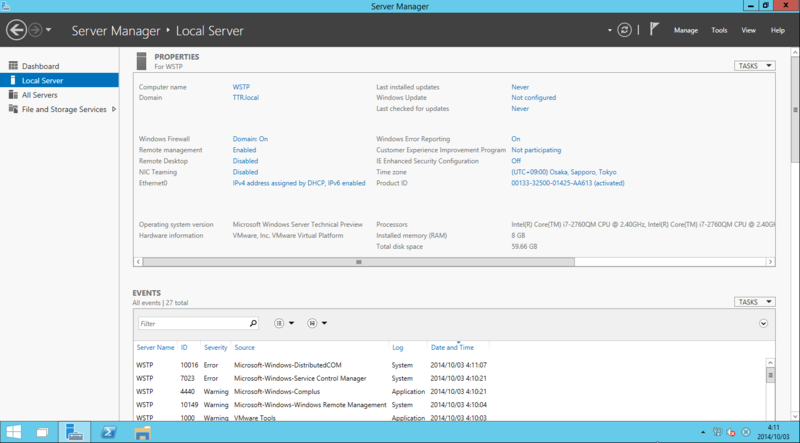This screenshot has height=443, width=800.
Task: Click the Dashboard icon in sidebar
Action: tap(13, 66)
